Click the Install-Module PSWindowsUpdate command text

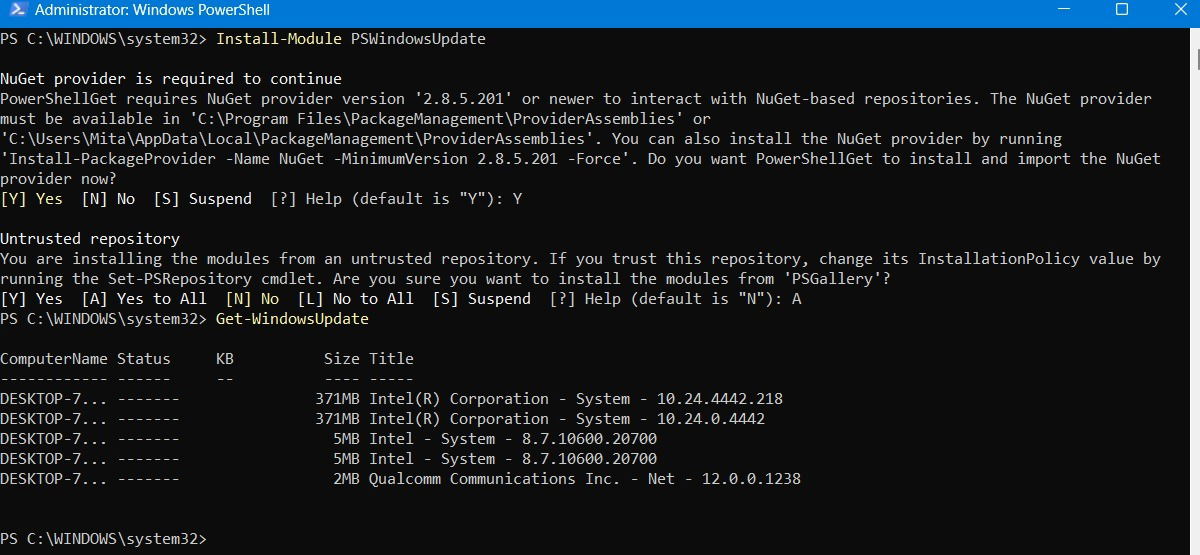tap(350, 39)
